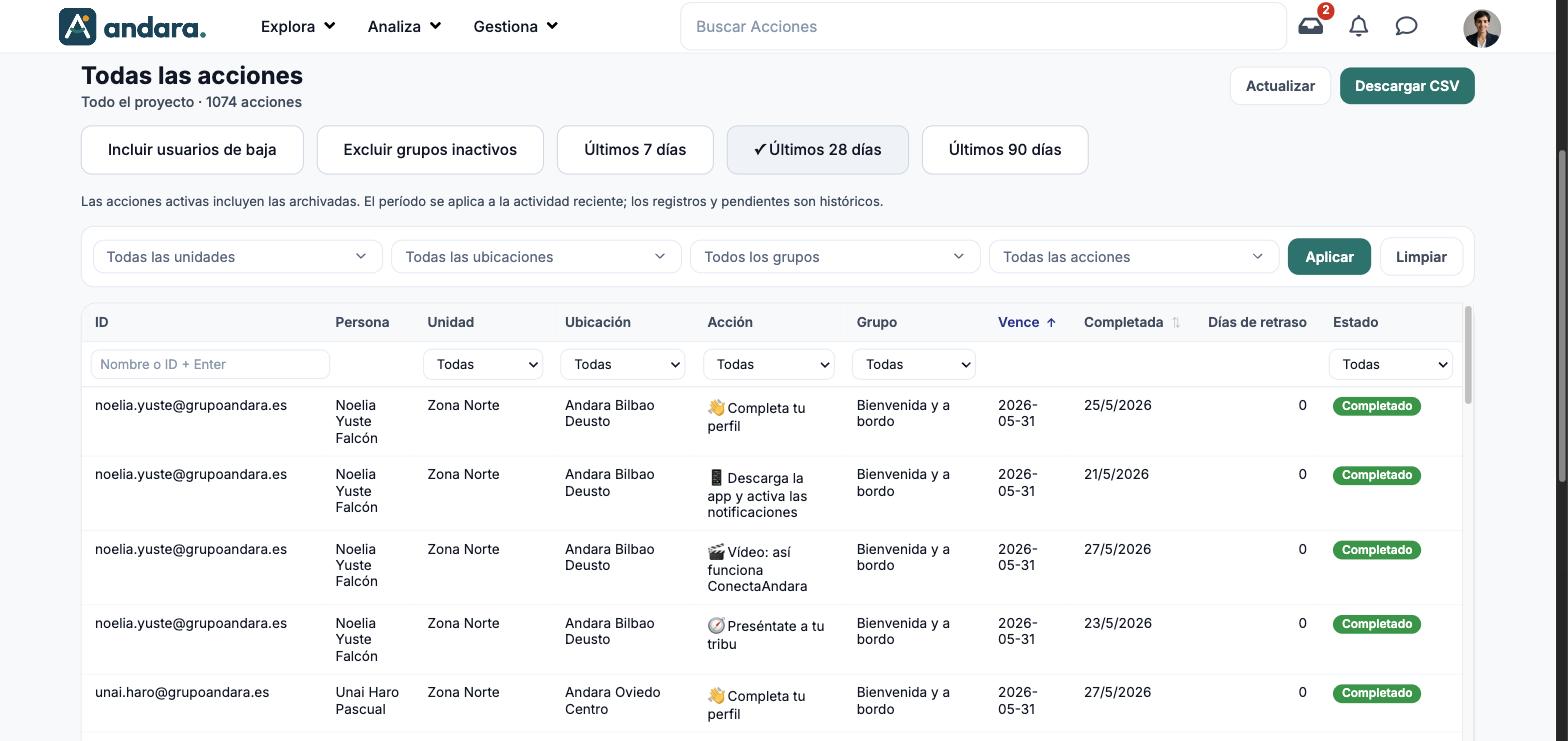Toggle Incluir usuarios de baja
Image resolution: width=1568 pixels, height=741 pixels.
pyautogui.click(x=192, y=150)
